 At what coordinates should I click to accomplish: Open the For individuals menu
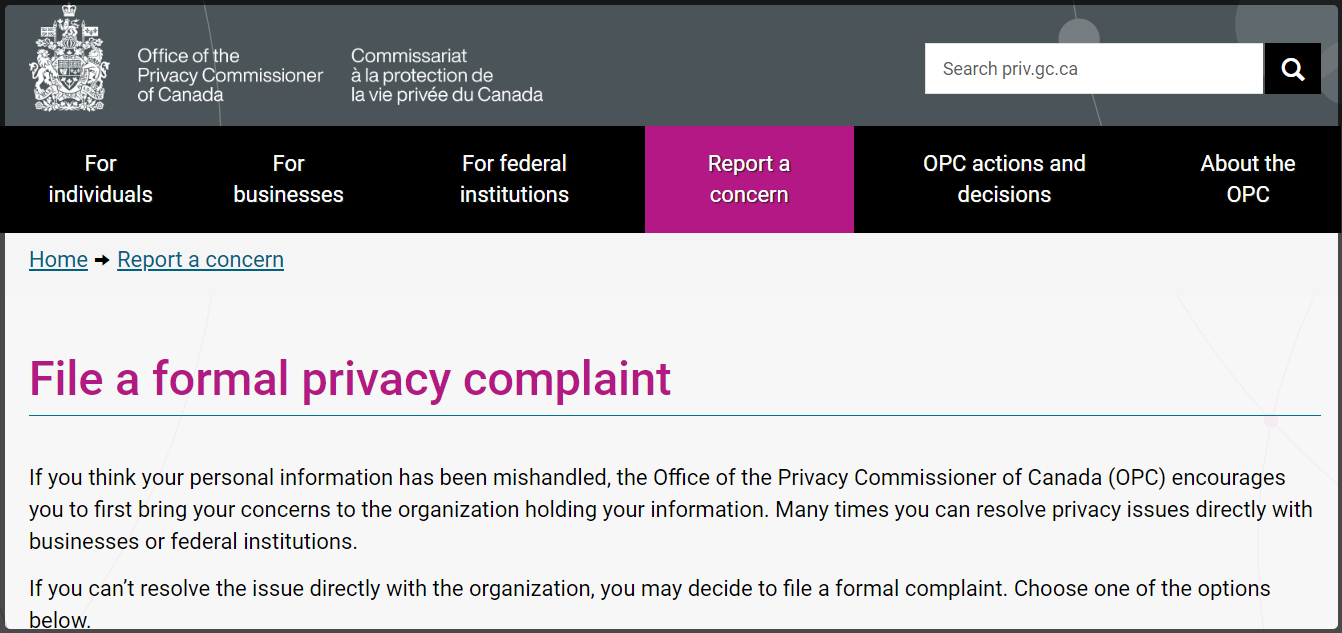pos(101,179)
